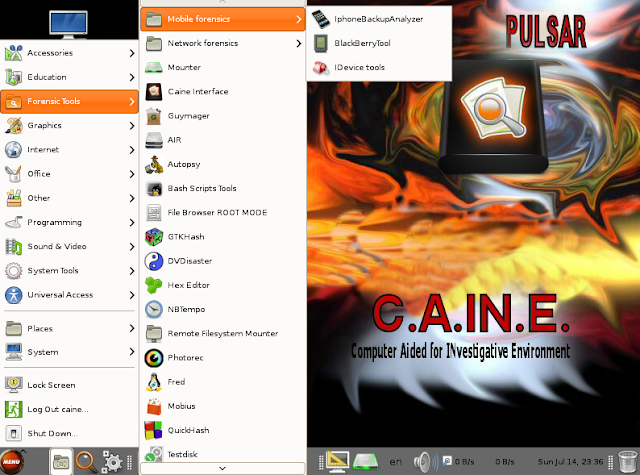Open settings gears icon in panel
The image size is (640, 475).
click(112, 462)
